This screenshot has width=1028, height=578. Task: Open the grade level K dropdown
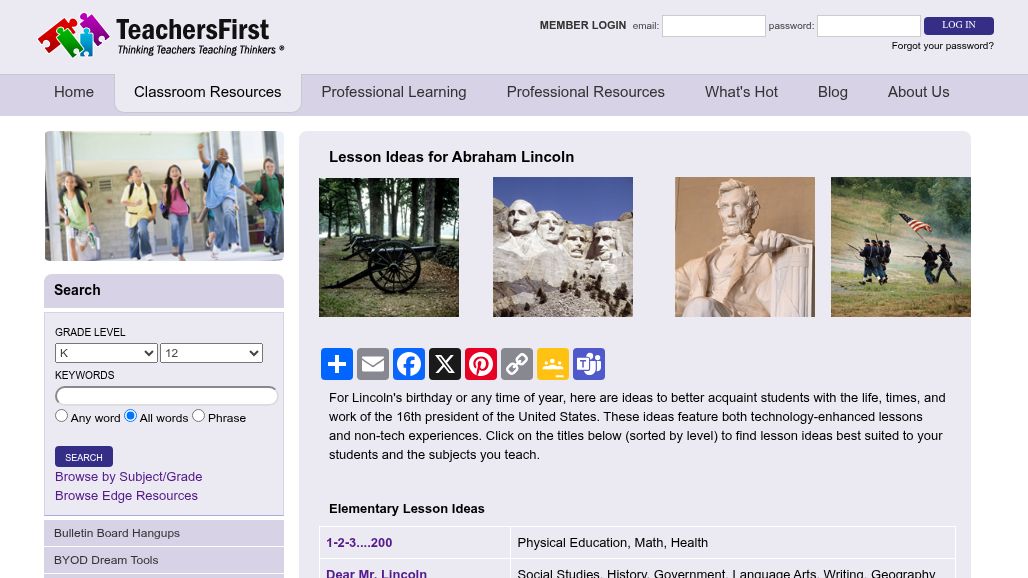pos(106,353)
